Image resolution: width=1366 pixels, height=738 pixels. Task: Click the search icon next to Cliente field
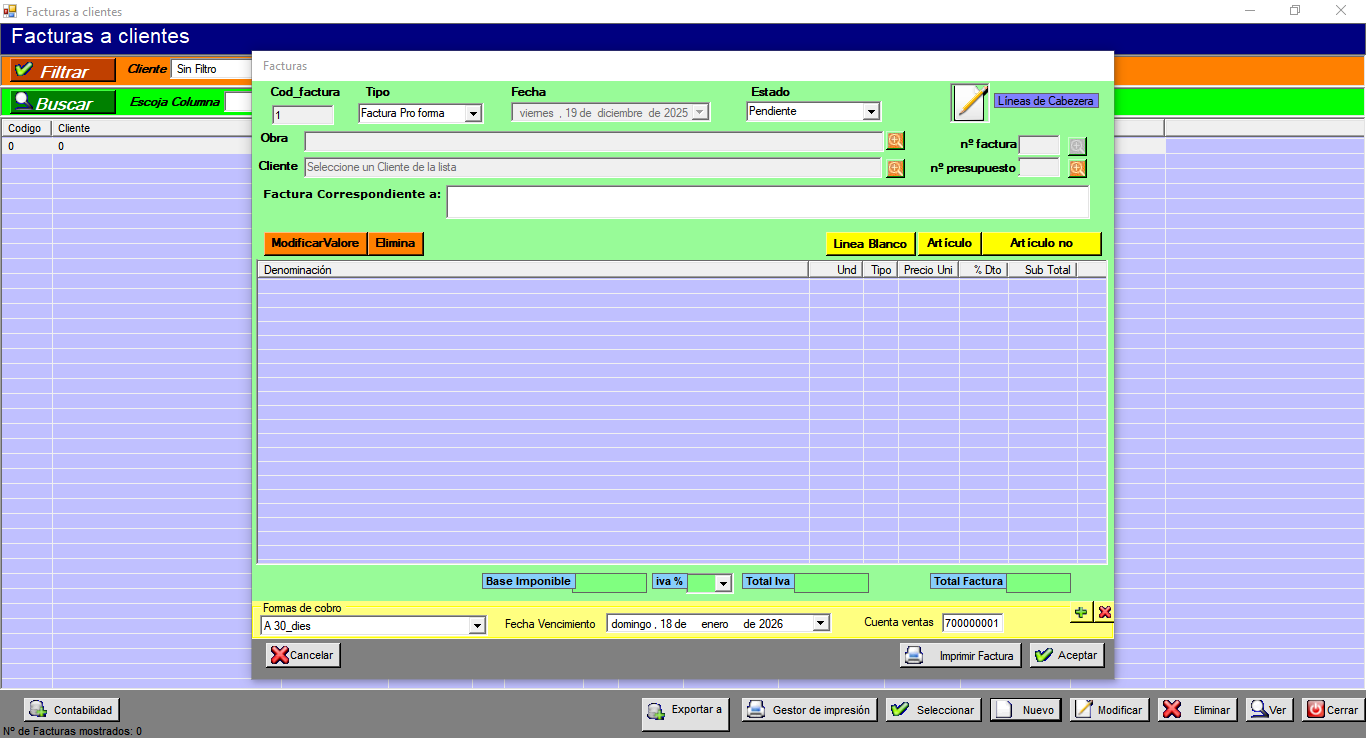[895, 168]
